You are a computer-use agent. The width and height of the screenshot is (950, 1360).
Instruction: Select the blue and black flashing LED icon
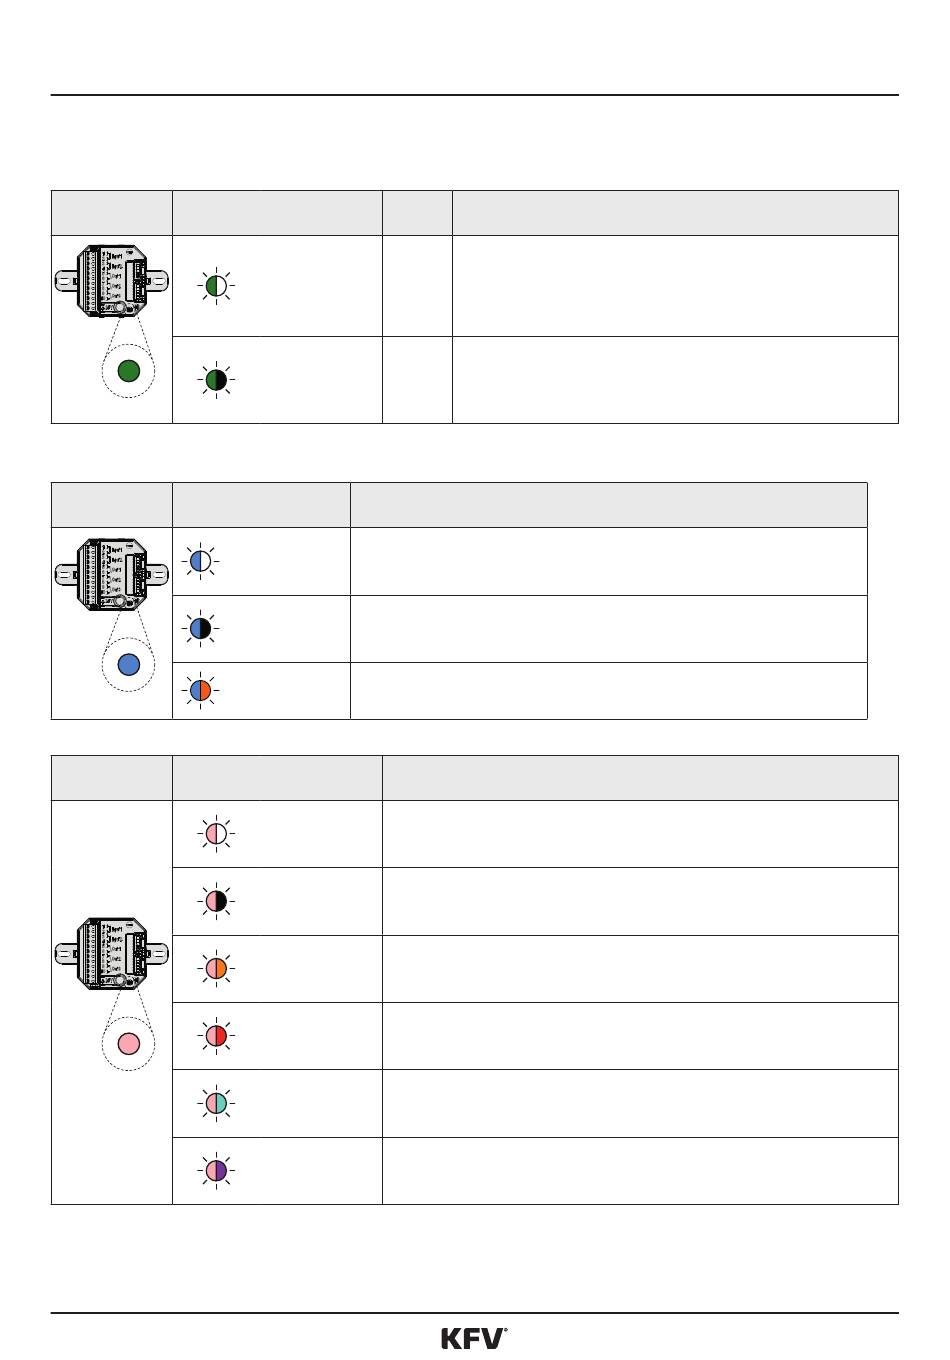[x=200, y=628]
